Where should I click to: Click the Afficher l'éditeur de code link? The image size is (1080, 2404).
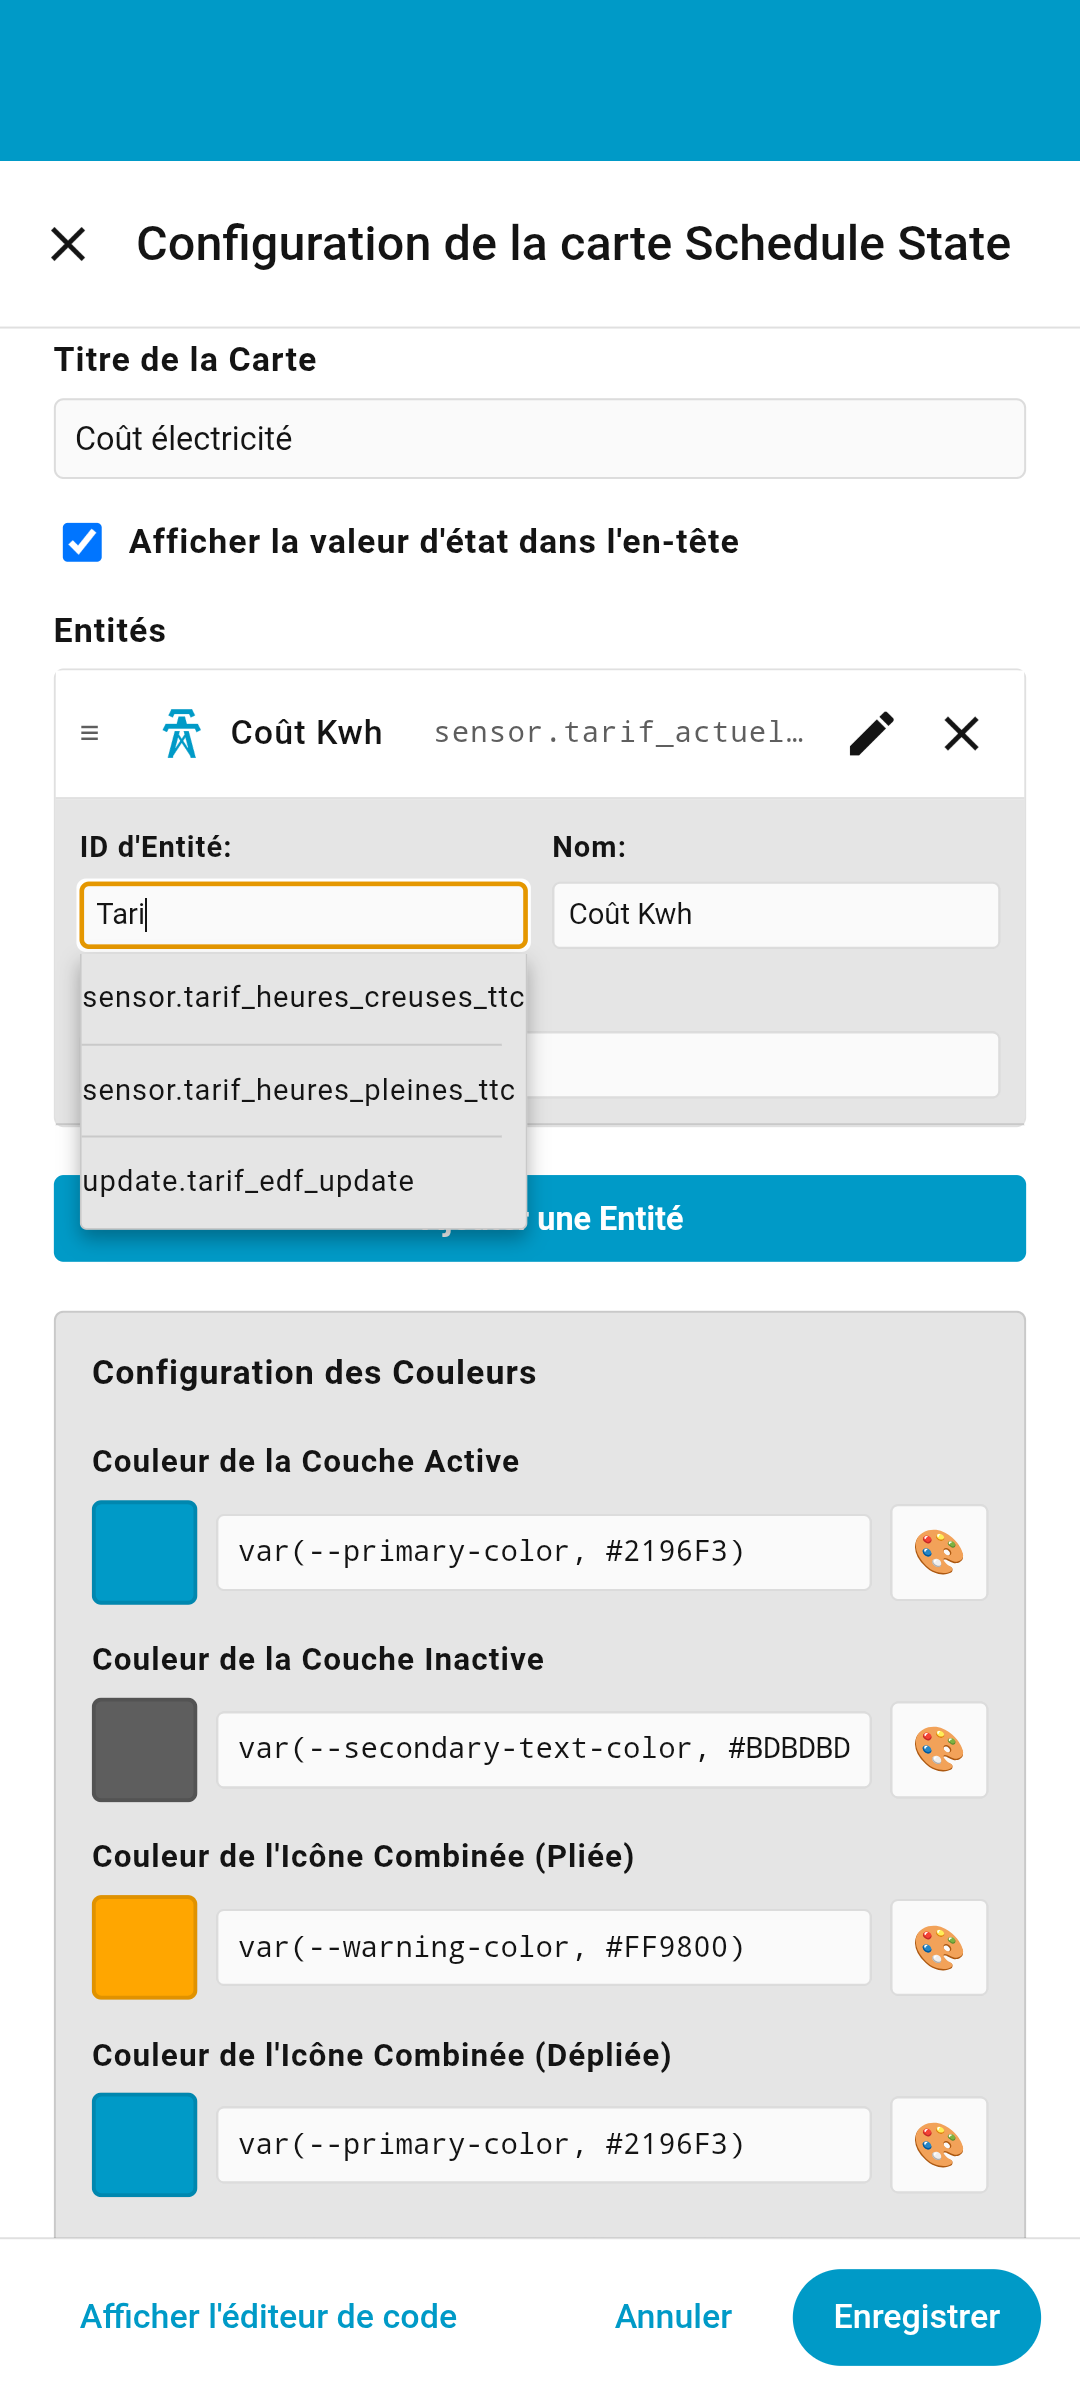pyautogui.click(x=268, y=2316)
